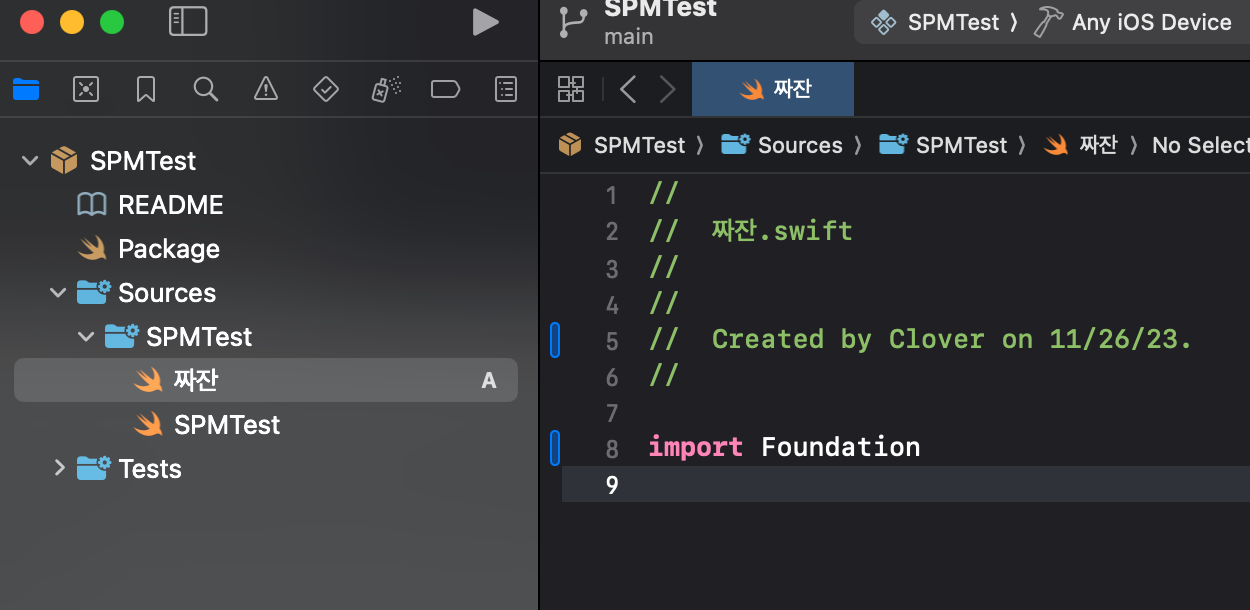
Task: Select the SPMTest folder under Sources
Action: tap(266, 336)
